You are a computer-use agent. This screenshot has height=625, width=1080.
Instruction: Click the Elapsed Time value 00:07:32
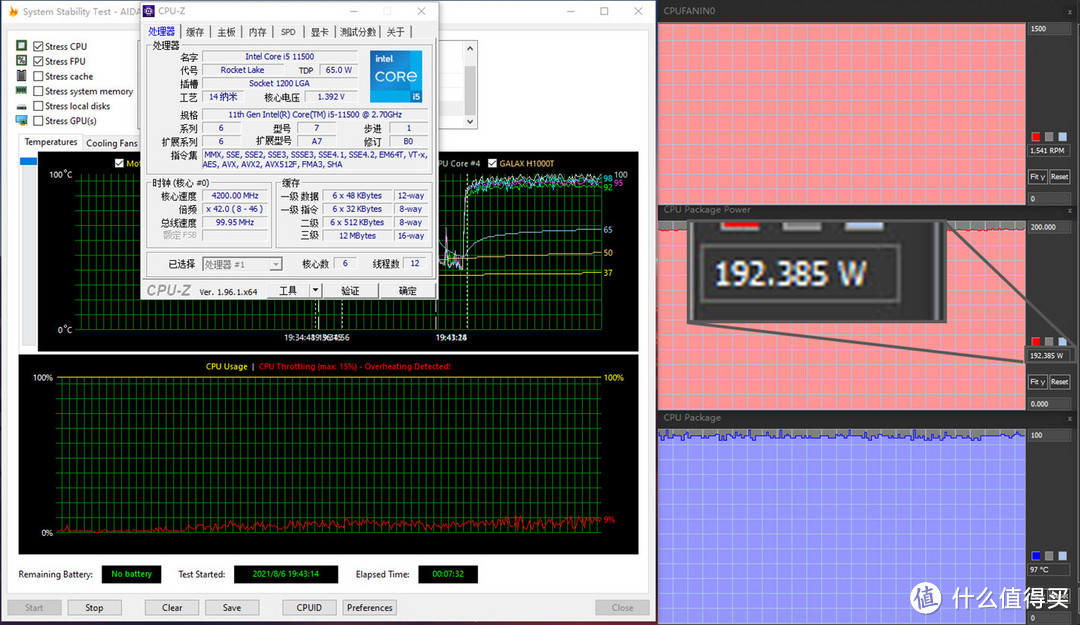(x=448, y=574)
